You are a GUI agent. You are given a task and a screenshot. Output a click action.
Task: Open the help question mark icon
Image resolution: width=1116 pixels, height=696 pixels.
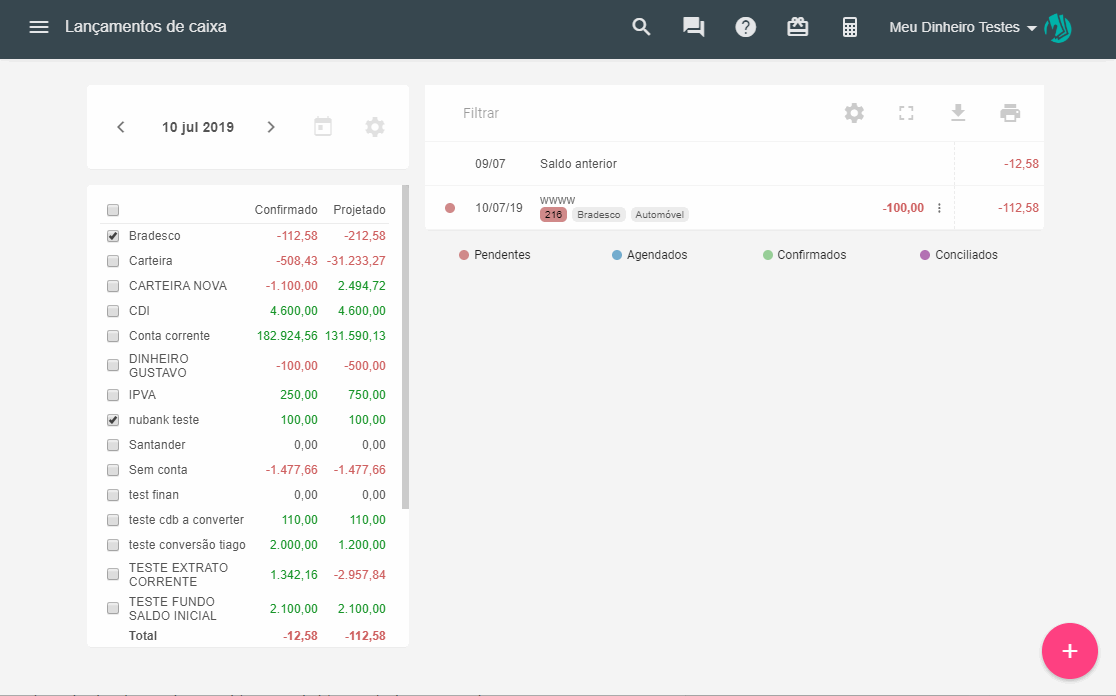(x=746, y=27)
